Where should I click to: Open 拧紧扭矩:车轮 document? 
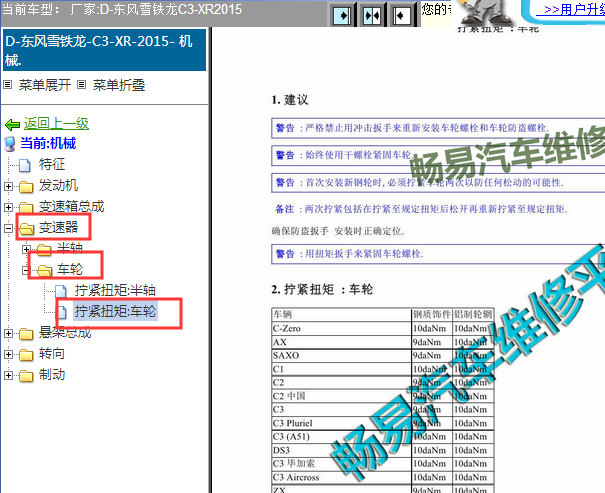[115, 311]
